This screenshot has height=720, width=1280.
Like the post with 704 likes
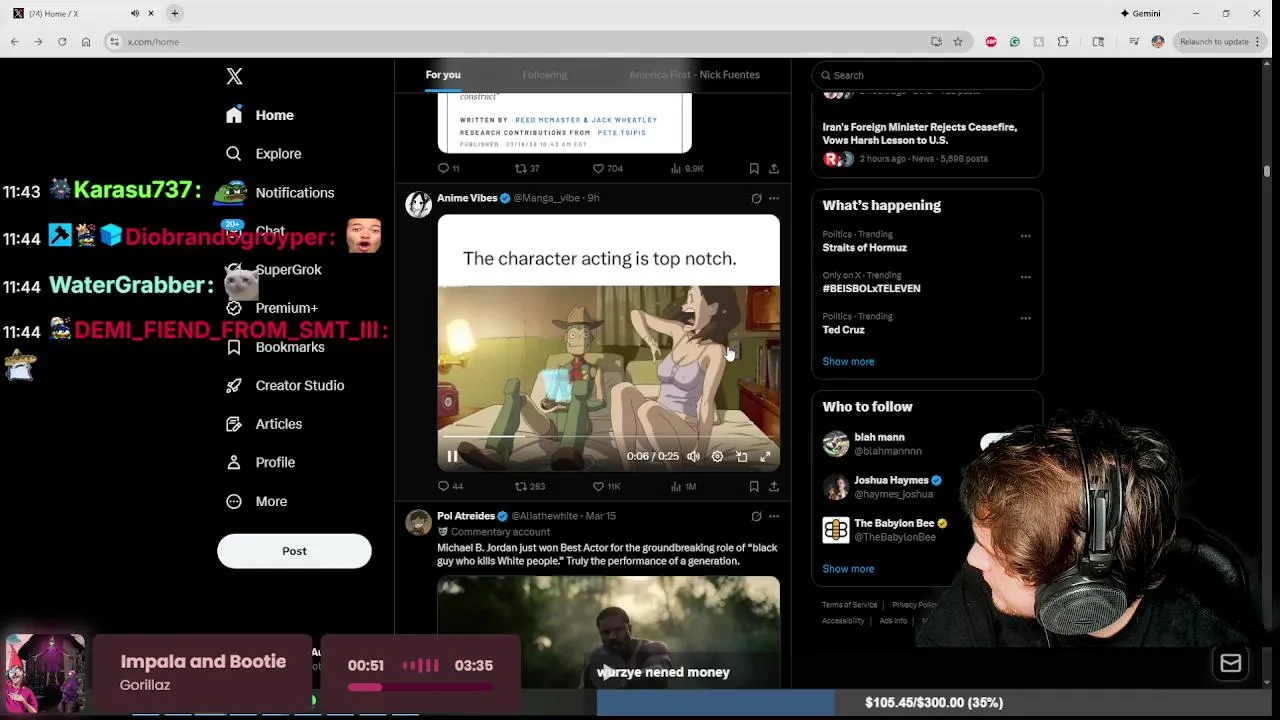607,168
